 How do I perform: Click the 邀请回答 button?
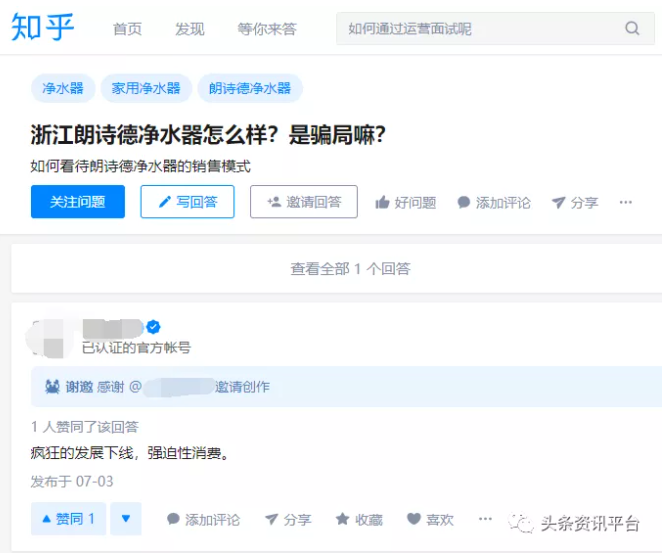303,201
